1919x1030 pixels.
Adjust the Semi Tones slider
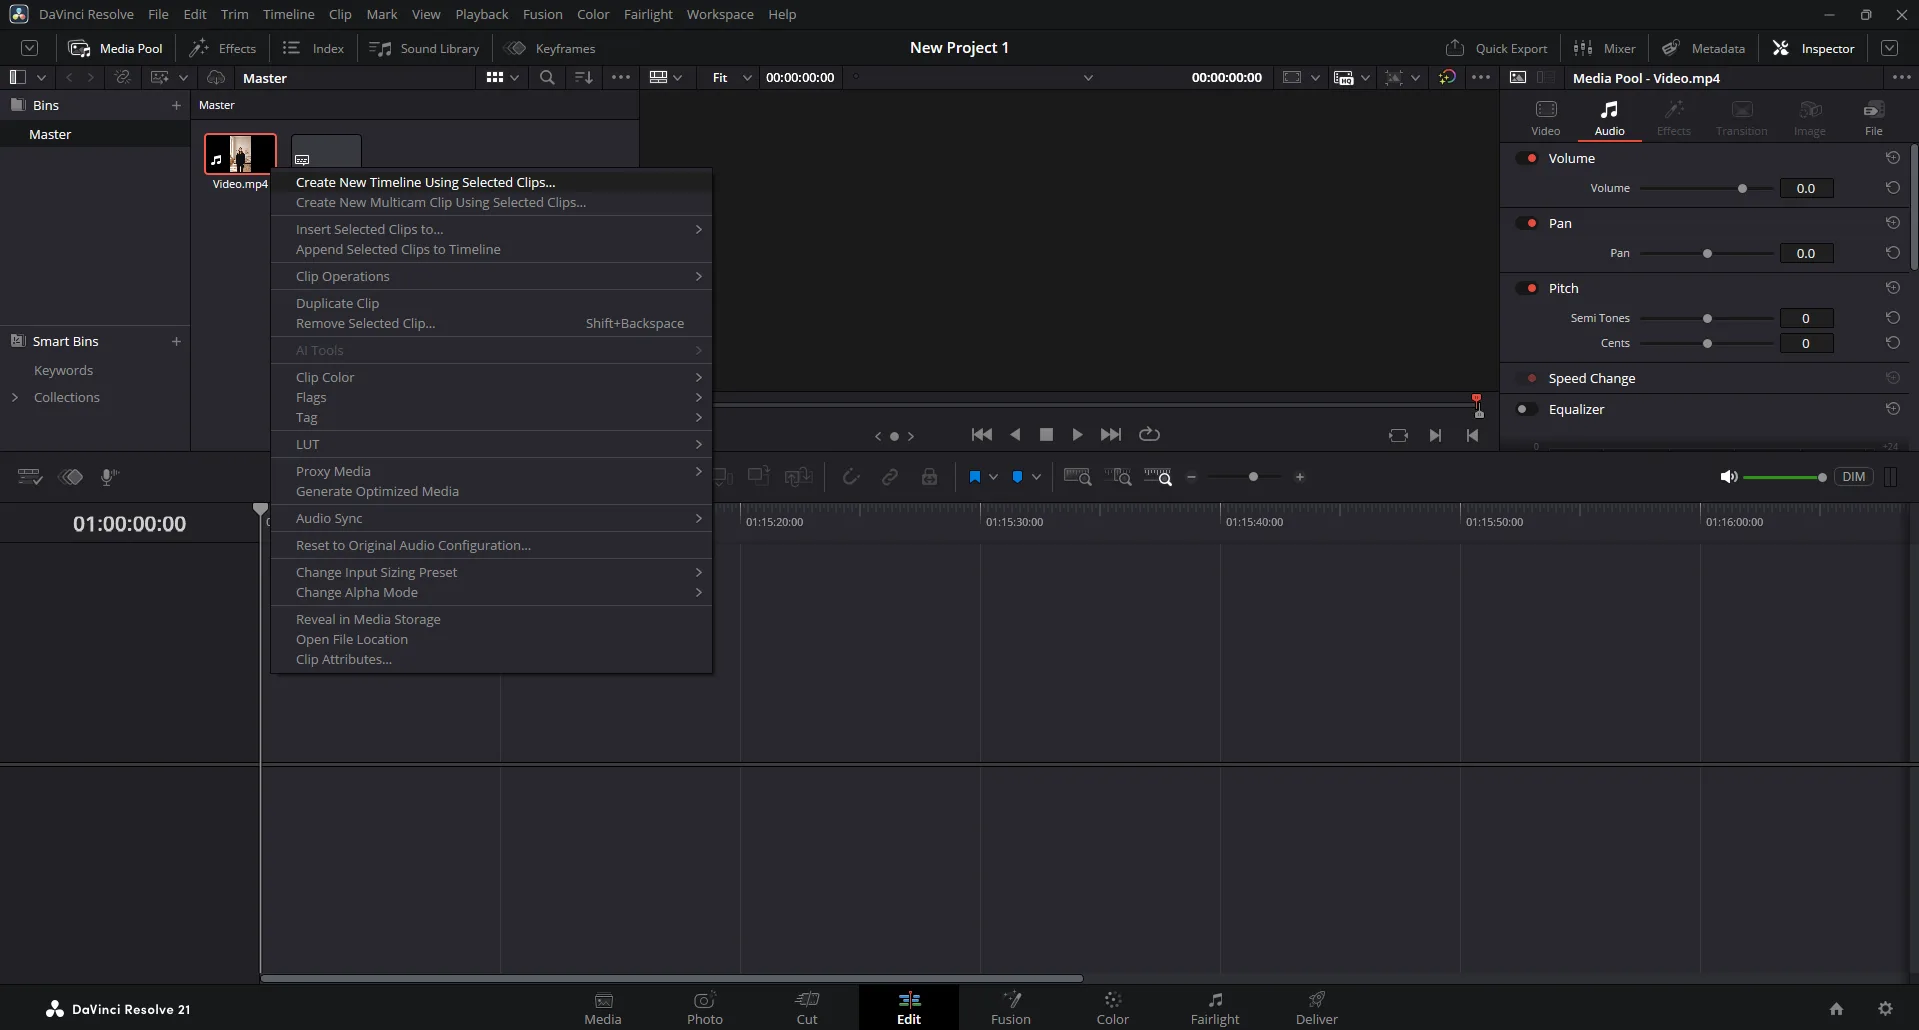click(x=1707, y=318)
